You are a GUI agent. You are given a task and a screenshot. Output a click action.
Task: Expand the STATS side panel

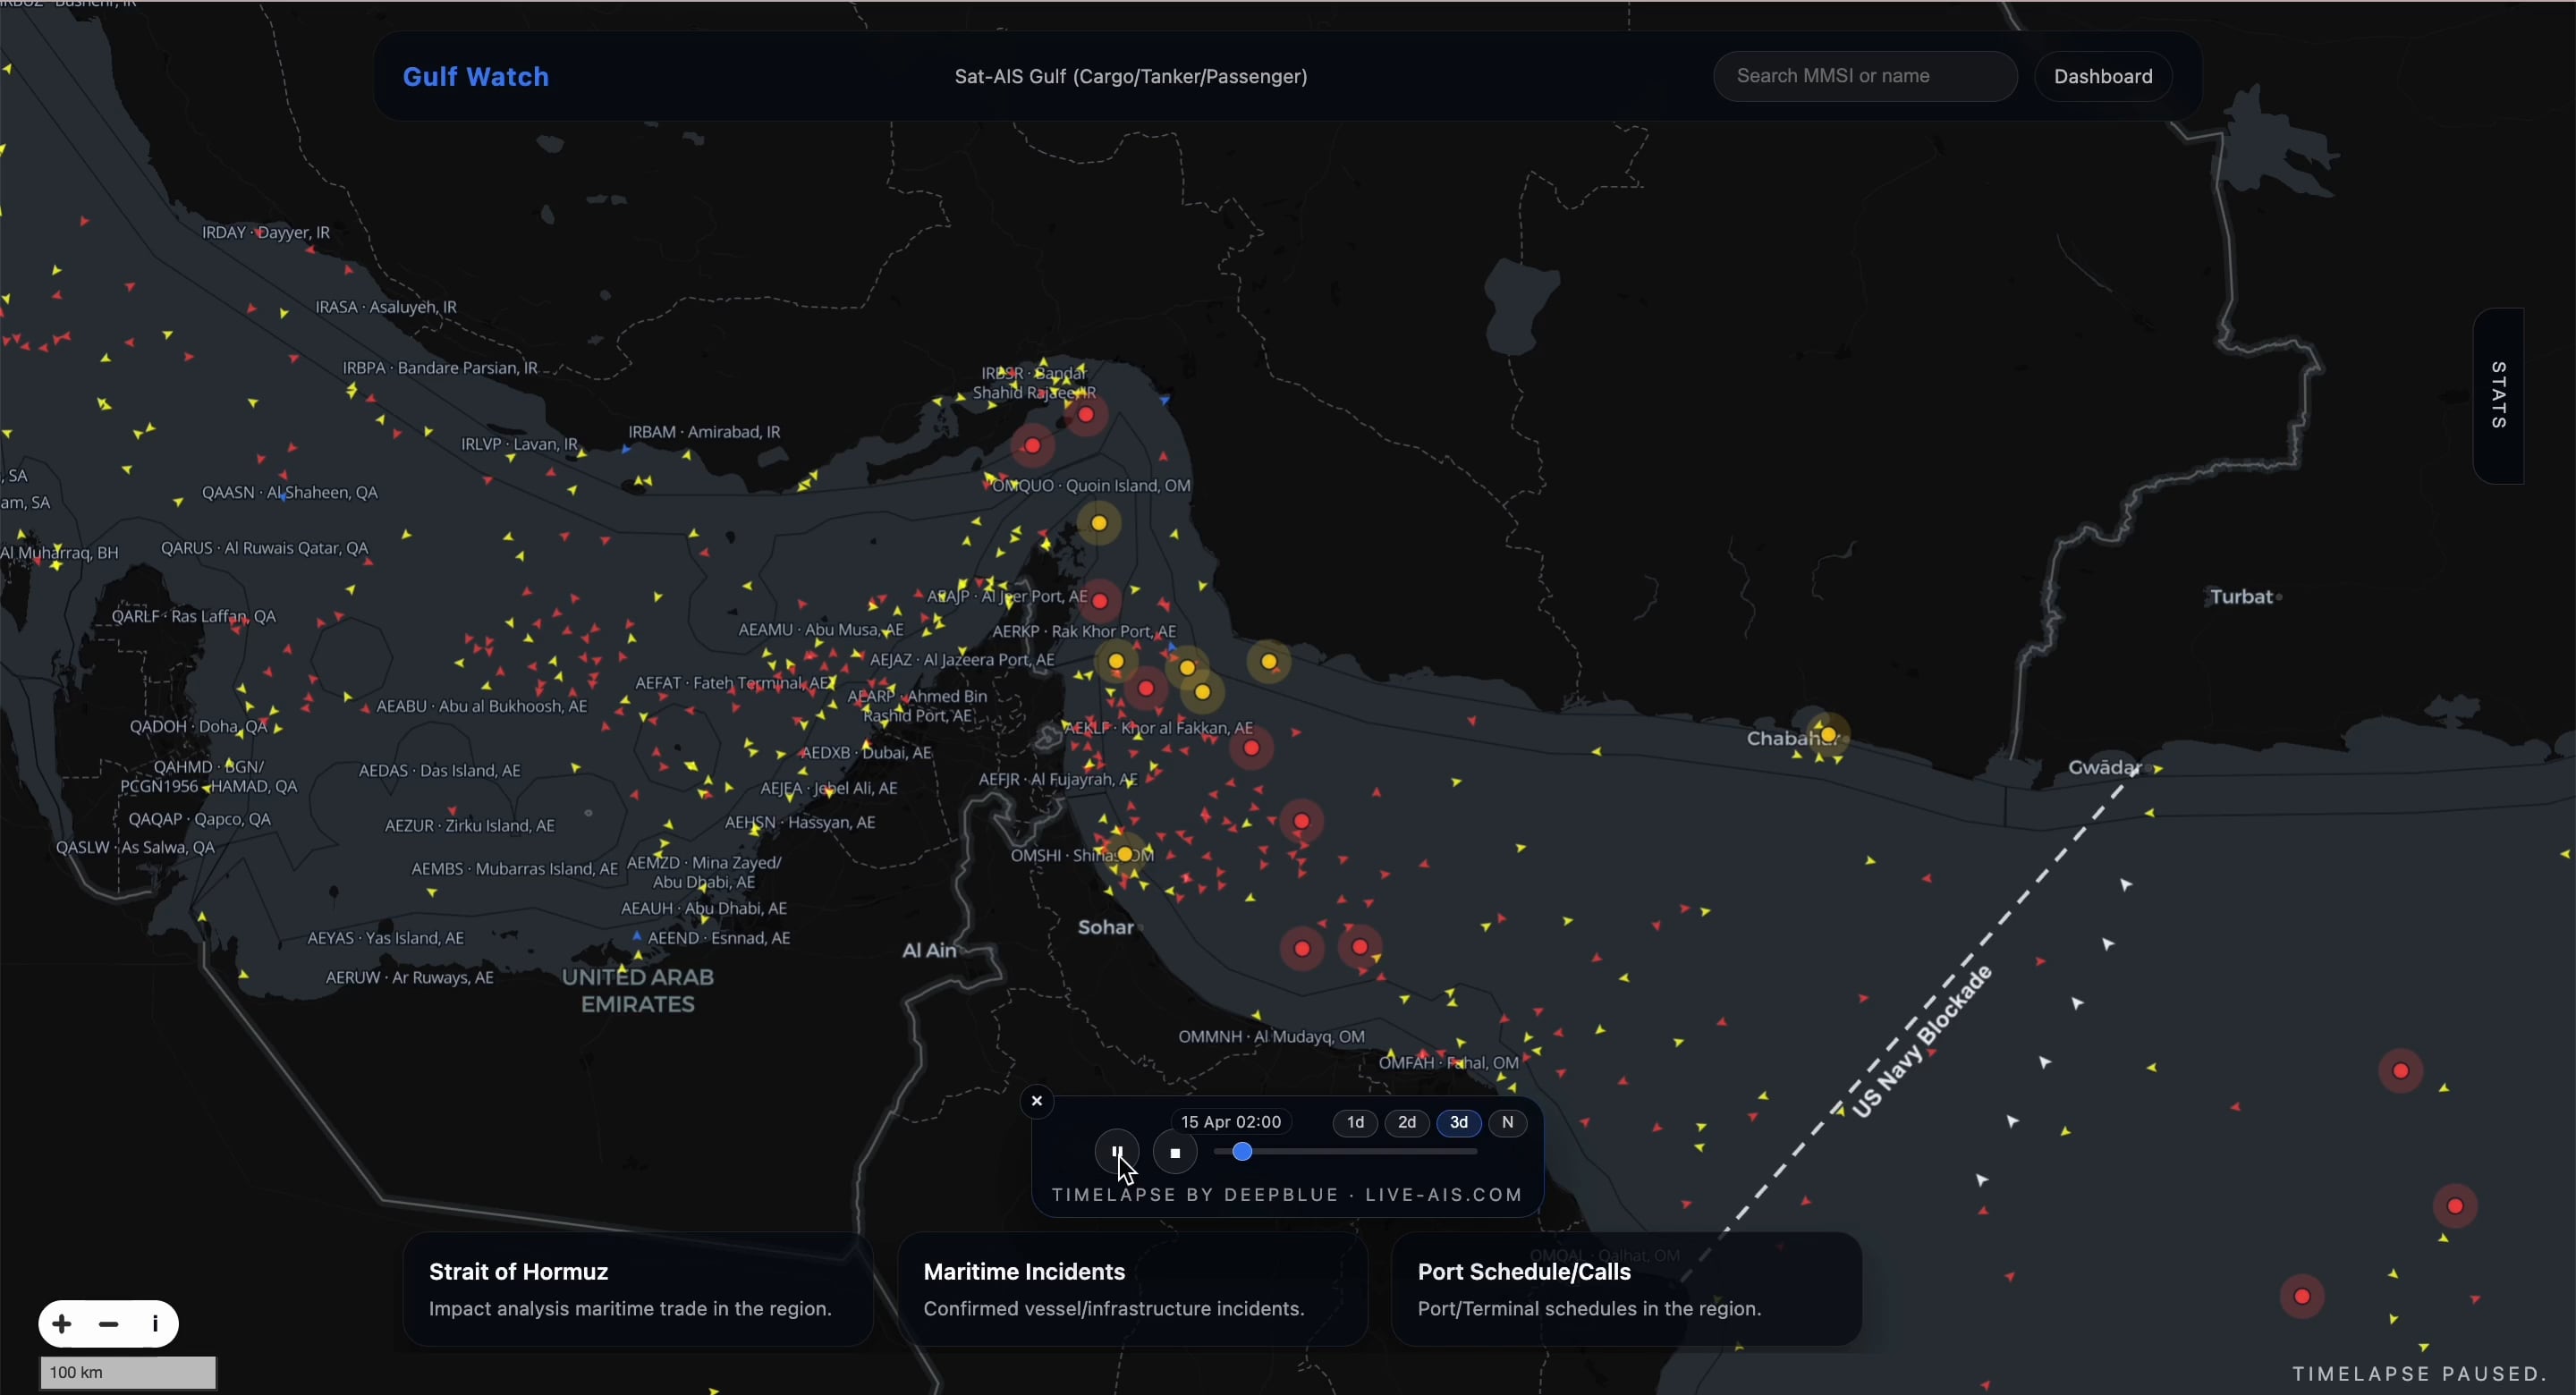pyautogui.click(x=2498, y=396)
